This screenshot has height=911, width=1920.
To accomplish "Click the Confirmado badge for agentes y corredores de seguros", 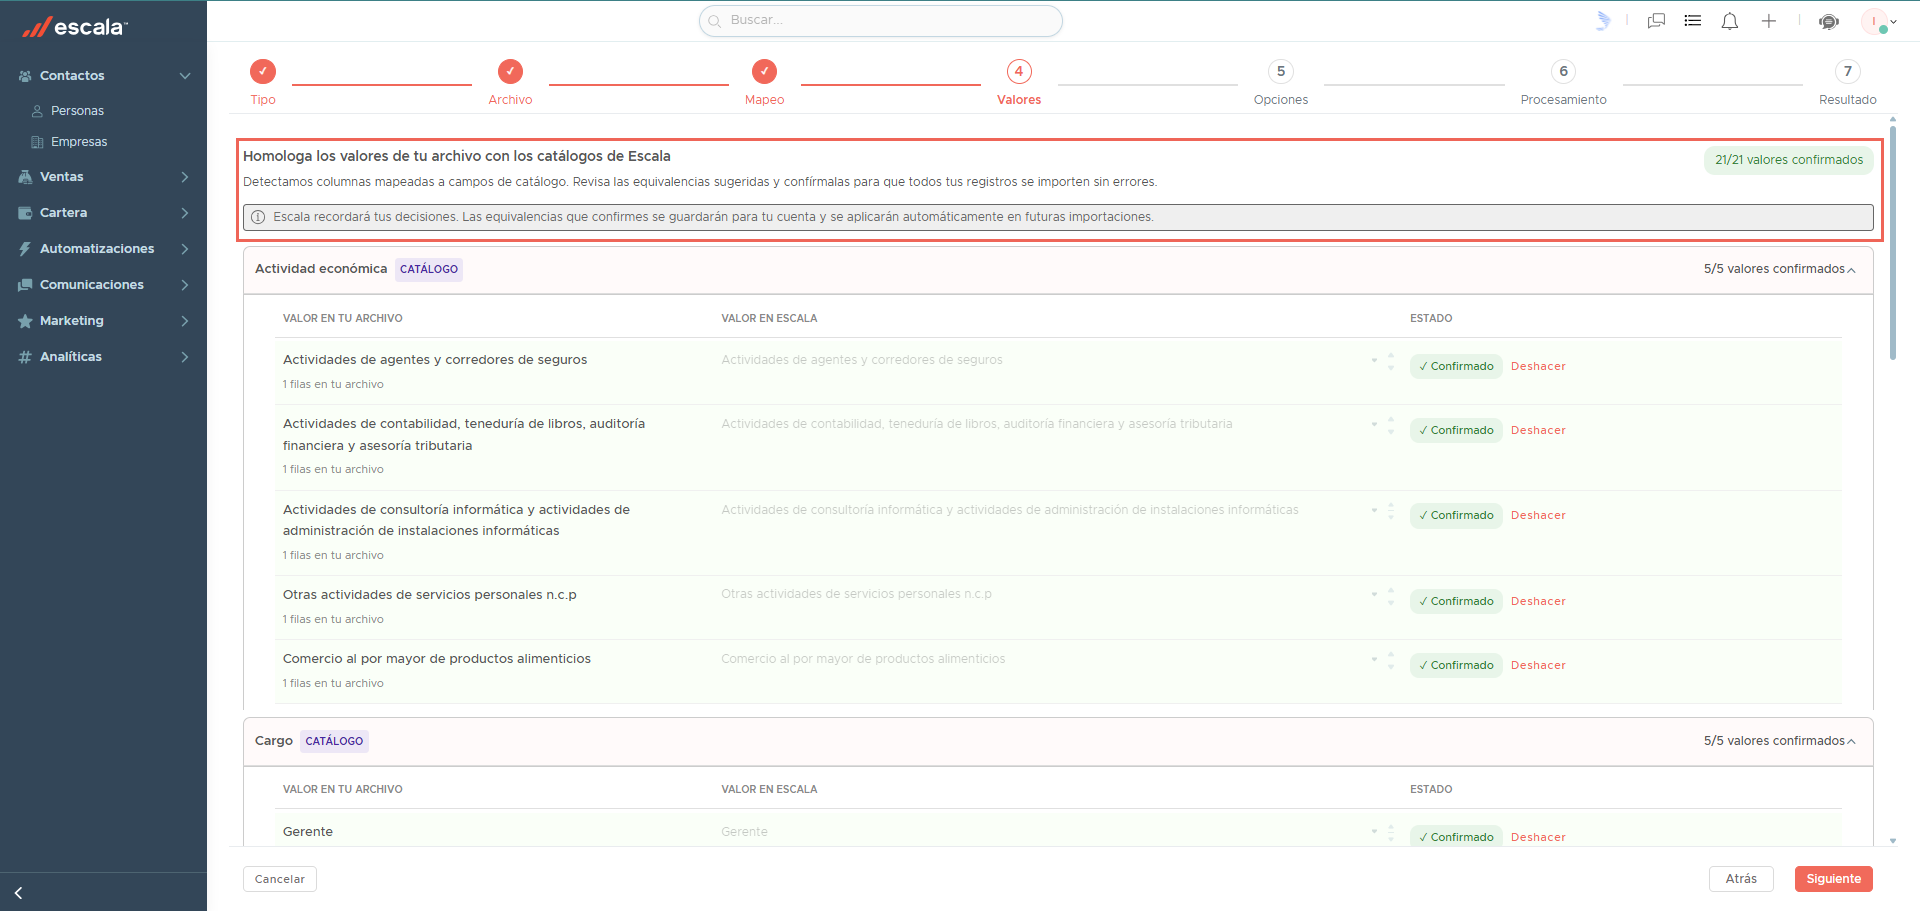I will click(1456, 367).
